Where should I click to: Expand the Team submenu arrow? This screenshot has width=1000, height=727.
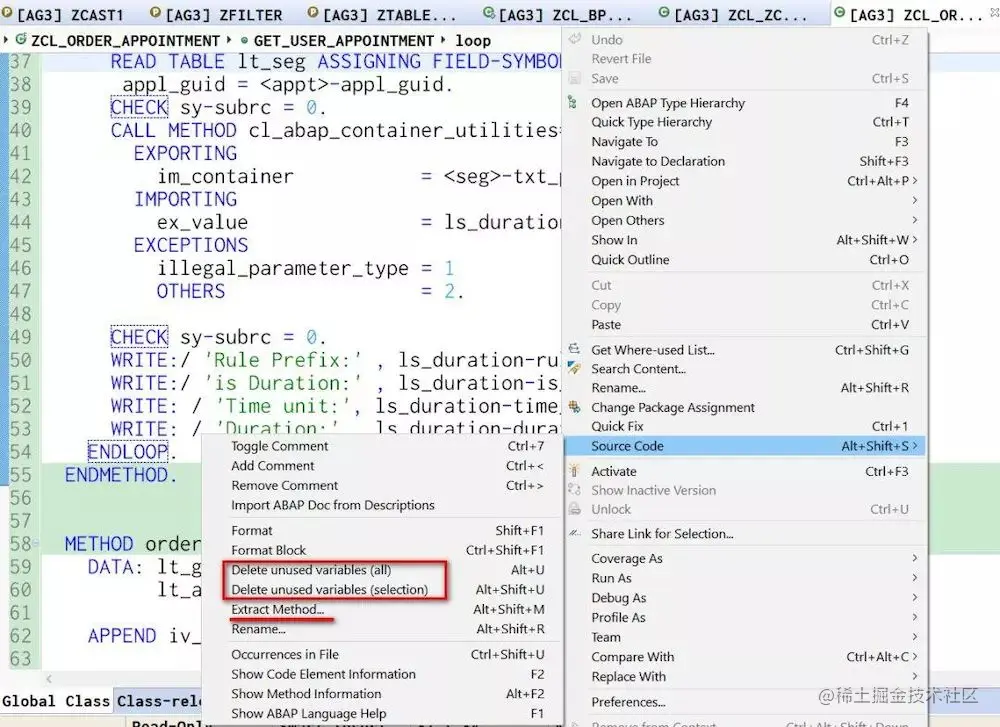915,637
